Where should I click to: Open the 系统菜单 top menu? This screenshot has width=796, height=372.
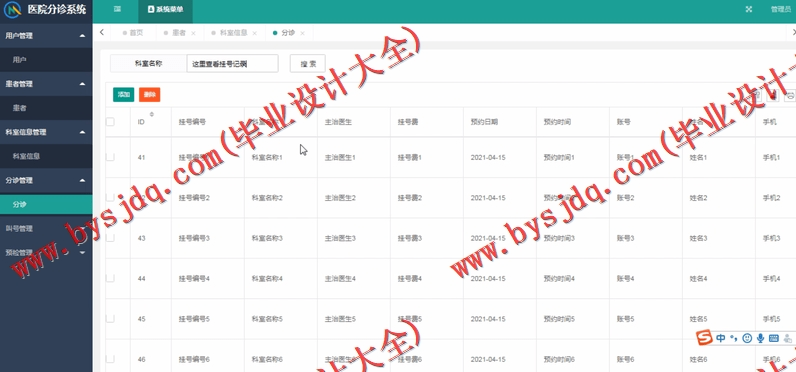pos(165,9)
